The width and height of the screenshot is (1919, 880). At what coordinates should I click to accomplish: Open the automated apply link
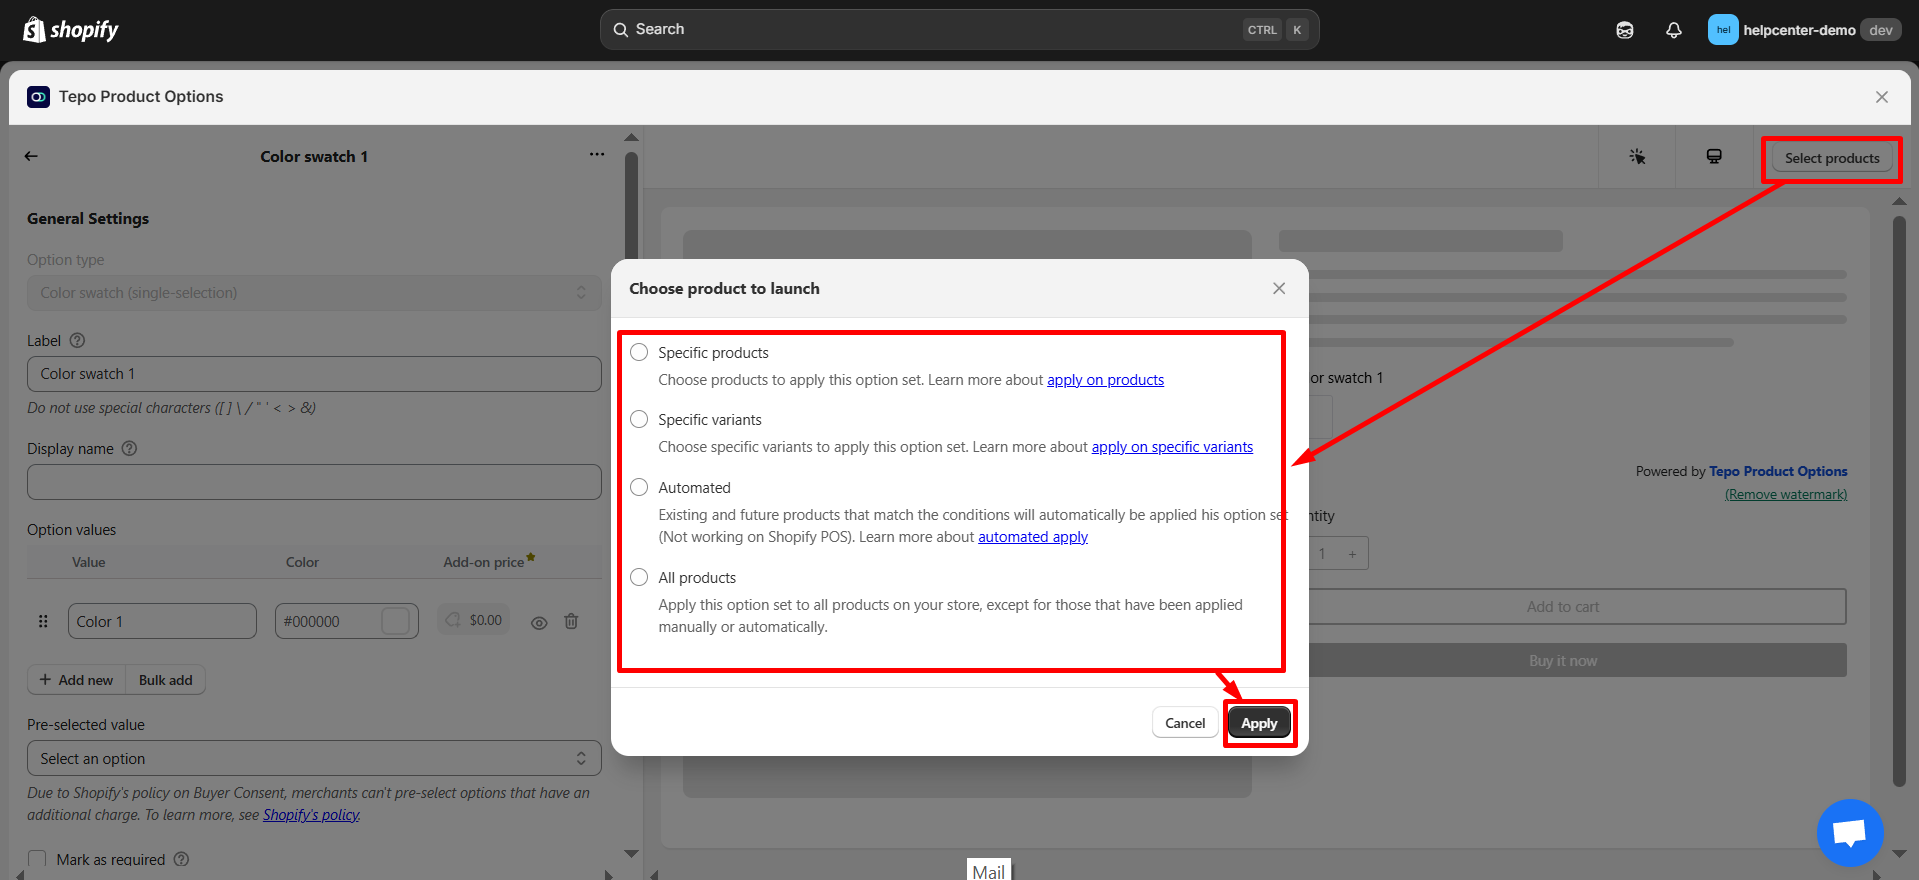click(x=1032, y=537)
